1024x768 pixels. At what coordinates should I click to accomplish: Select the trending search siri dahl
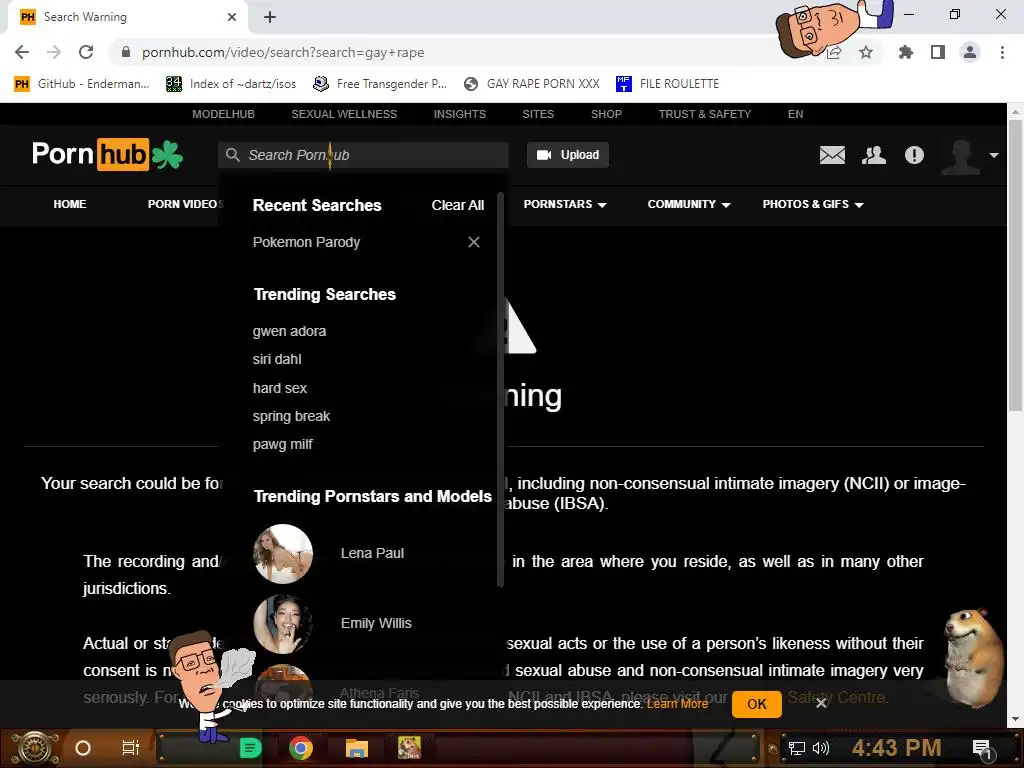coord(277,359)
